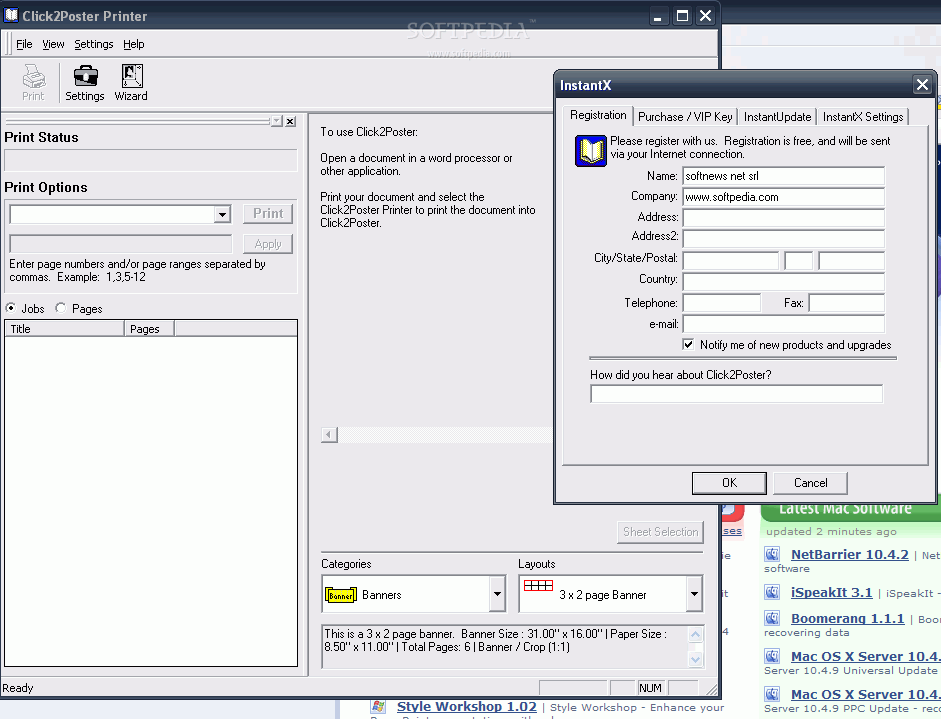Click the Pages column header
941x719 pixels.
pos(149,328)
